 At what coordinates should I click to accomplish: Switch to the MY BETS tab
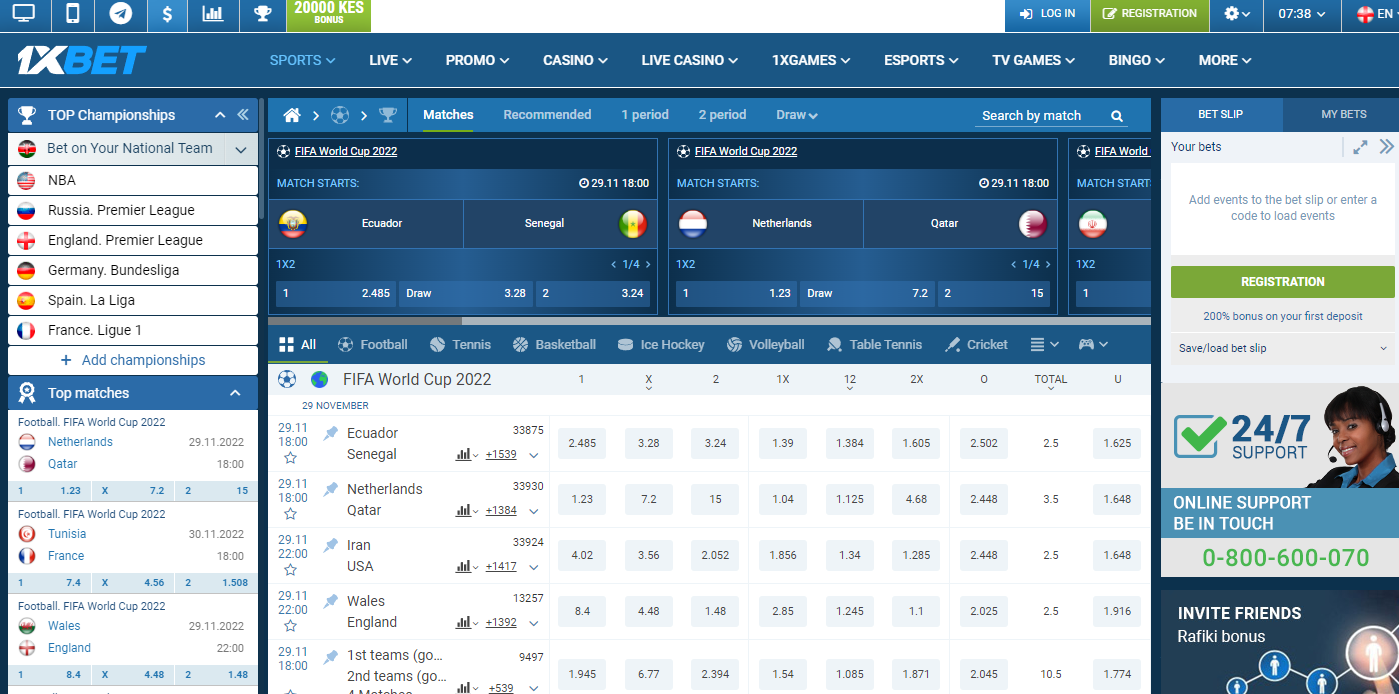(x=1343, y=114)
